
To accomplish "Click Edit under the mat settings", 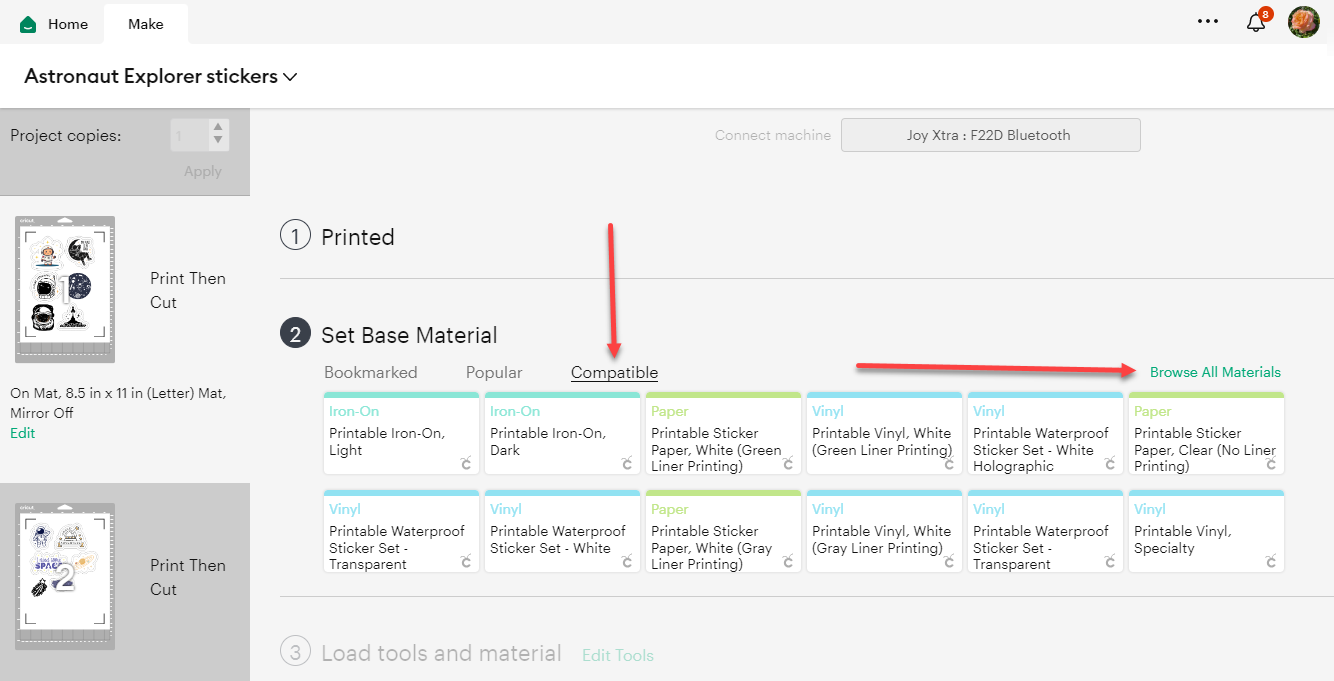I will [x=21, y=434].
